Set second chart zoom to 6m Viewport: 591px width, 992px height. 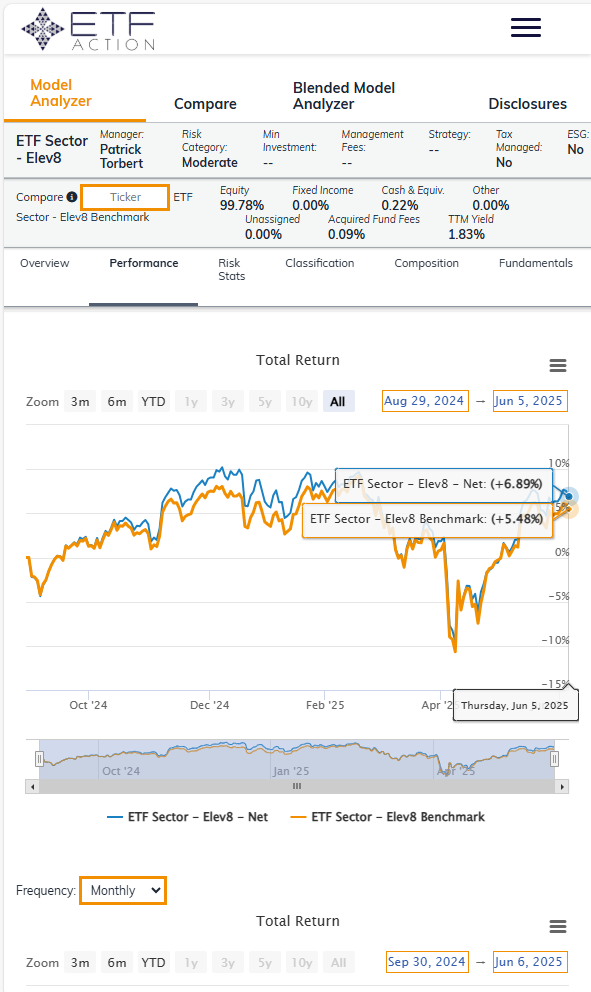tap(116, 962)
